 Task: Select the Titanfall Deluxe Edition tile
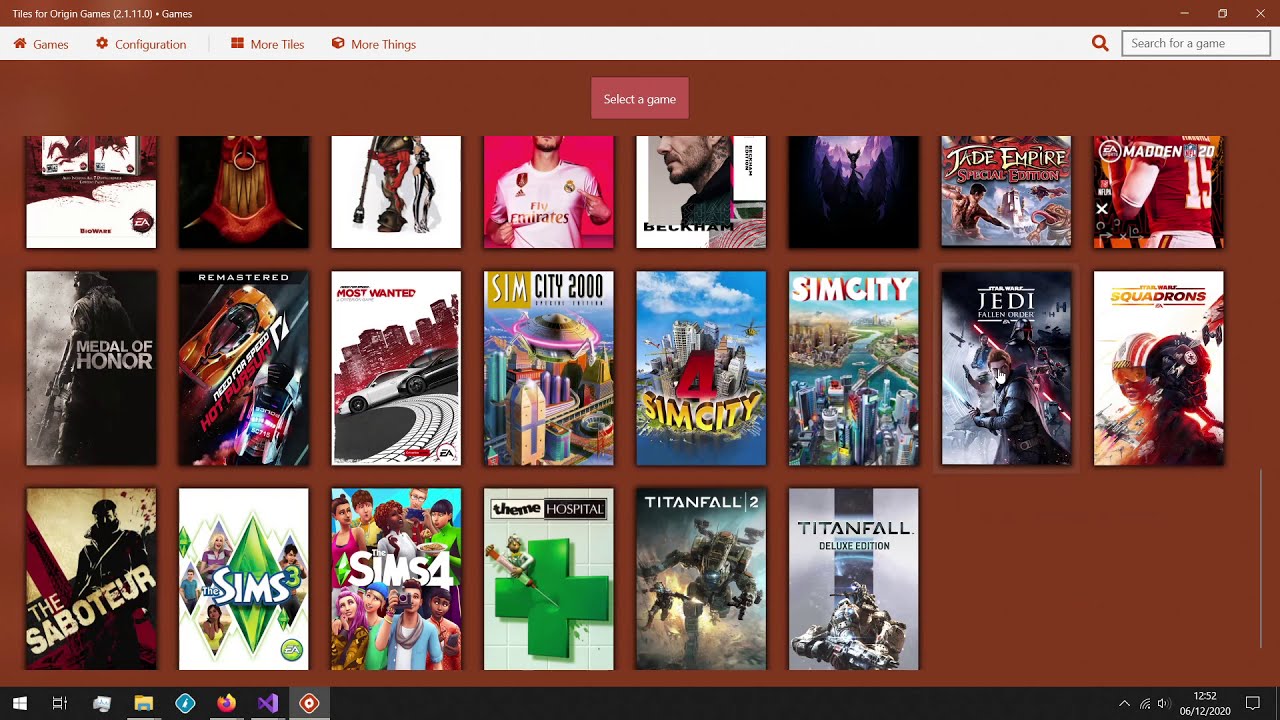click(x=854, y=579)
